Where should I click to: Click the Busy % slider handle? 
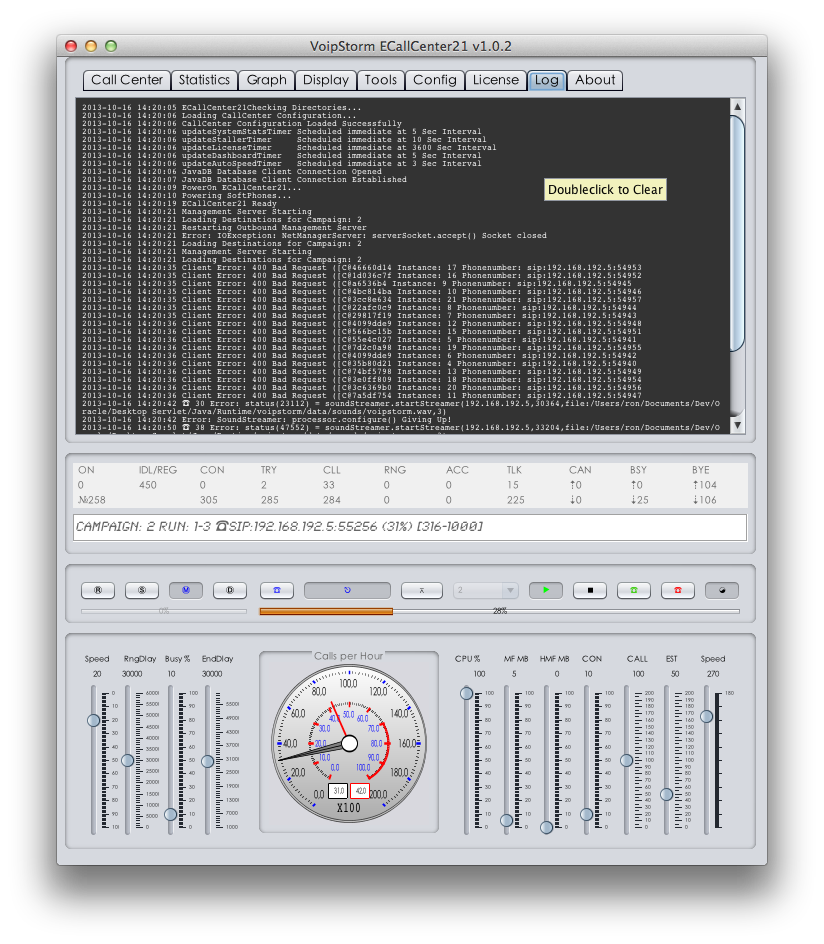point(170,815)
